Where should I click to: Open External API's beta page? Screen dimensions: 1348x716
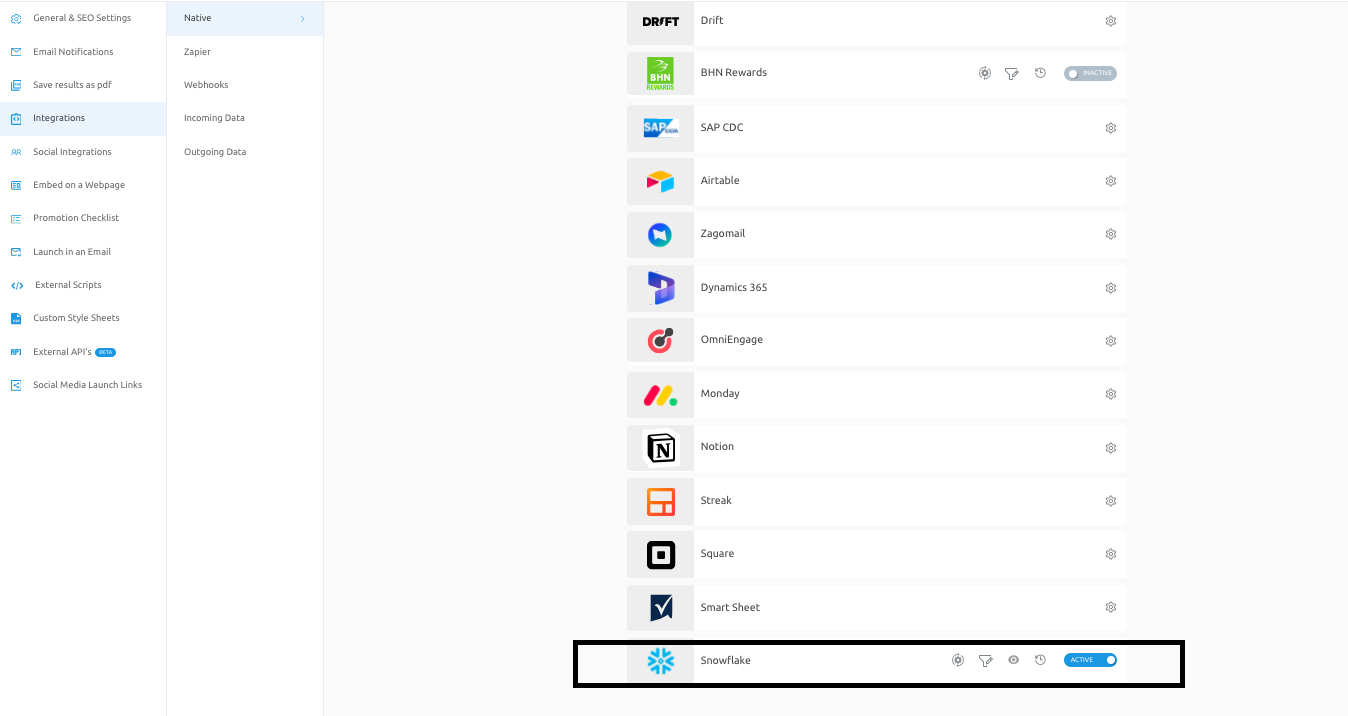coord(62,352)
